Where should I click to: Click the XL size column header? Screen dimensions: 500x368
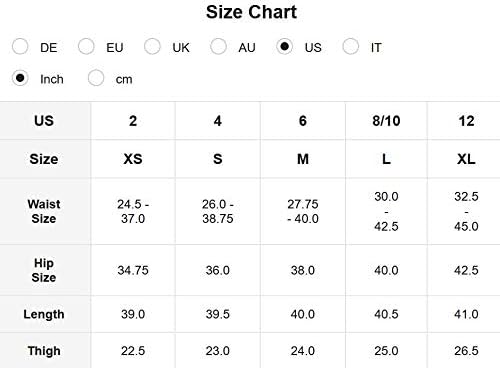[x=466, y=159]
